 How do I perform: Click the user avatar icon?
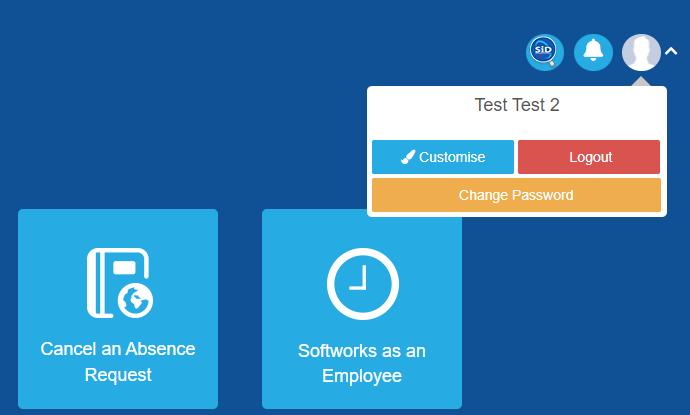point(641,52)
